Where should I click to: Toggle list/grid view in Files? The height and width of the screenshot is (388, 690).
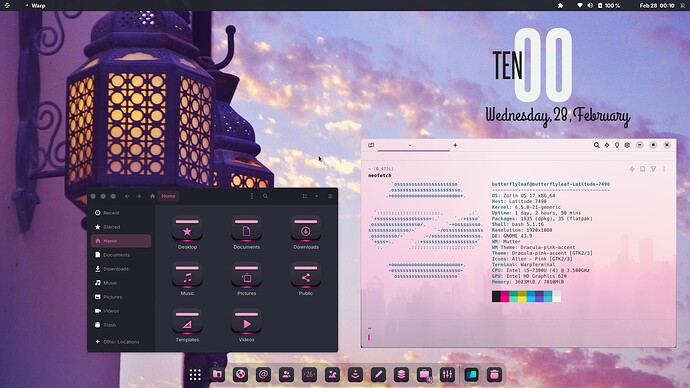coord(305,196)
